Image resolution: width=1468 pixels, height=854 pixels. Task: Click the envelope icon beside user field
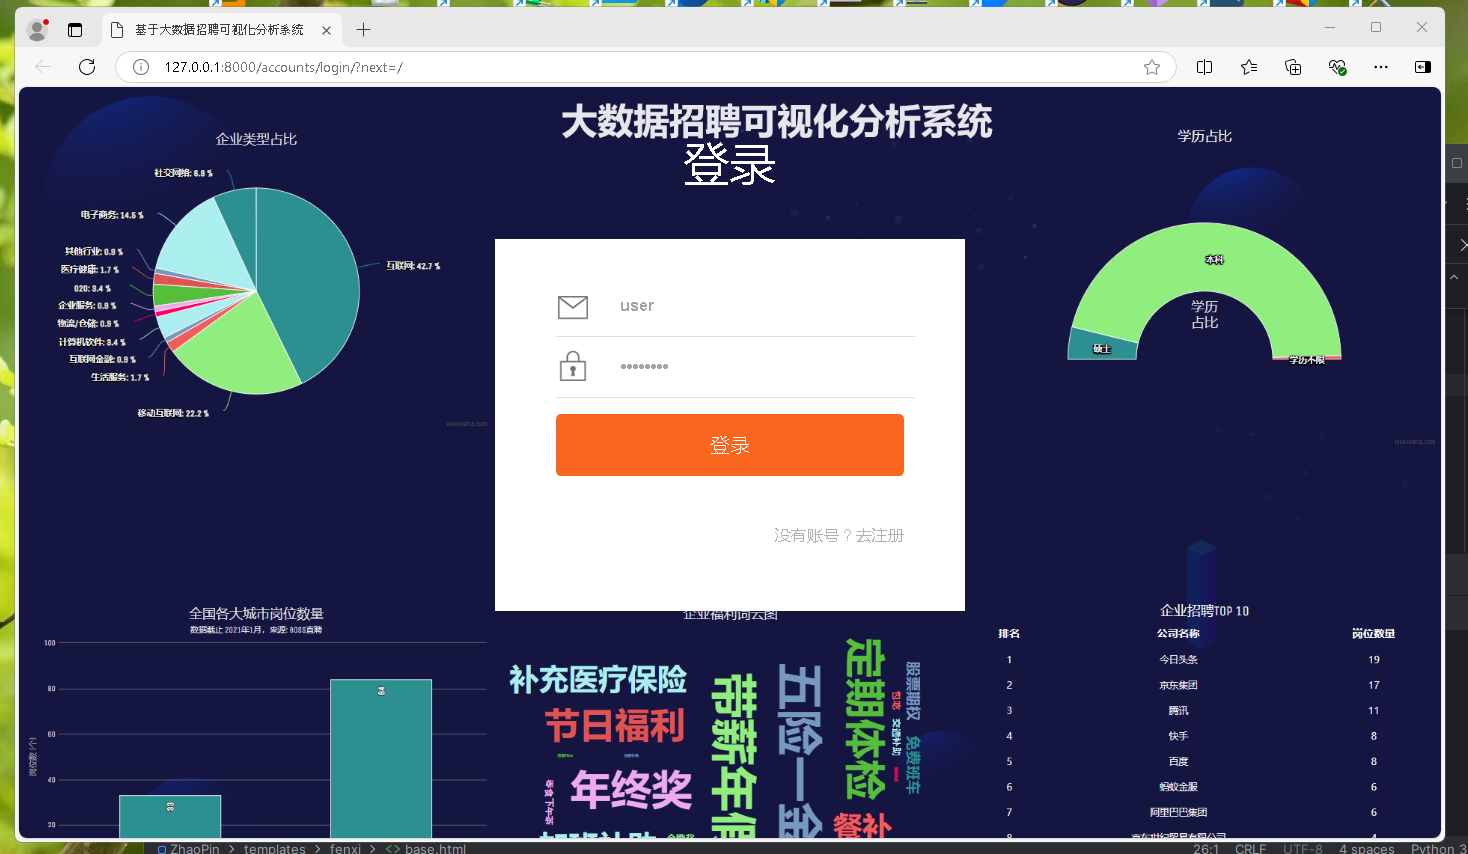click(x=573, y=307)
